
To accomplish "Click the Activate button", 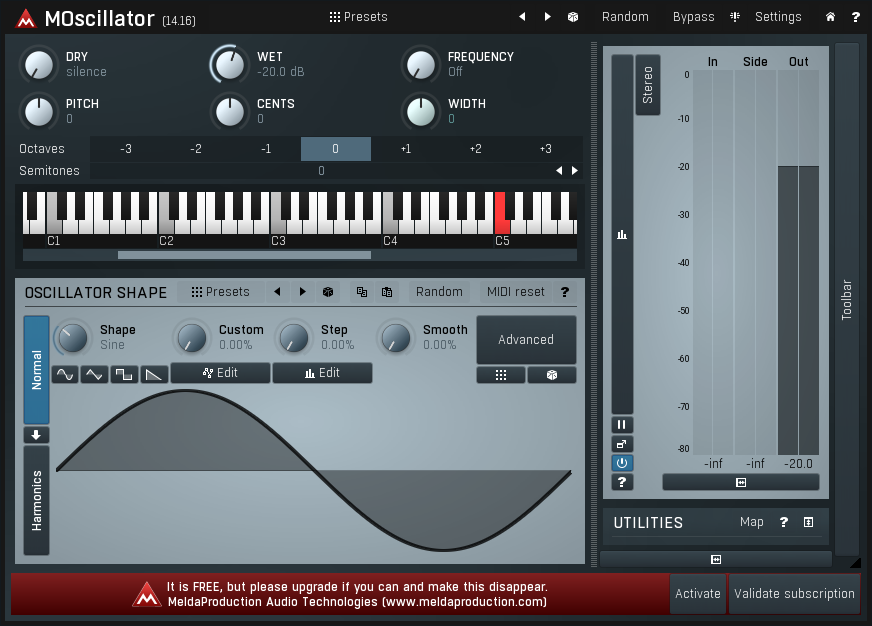I will [698, 593].
